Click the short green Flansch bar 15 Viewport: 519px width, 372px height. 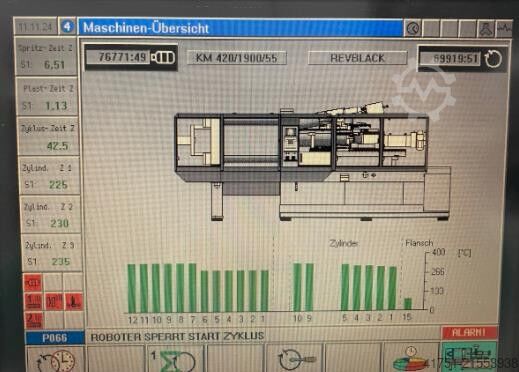408,304
